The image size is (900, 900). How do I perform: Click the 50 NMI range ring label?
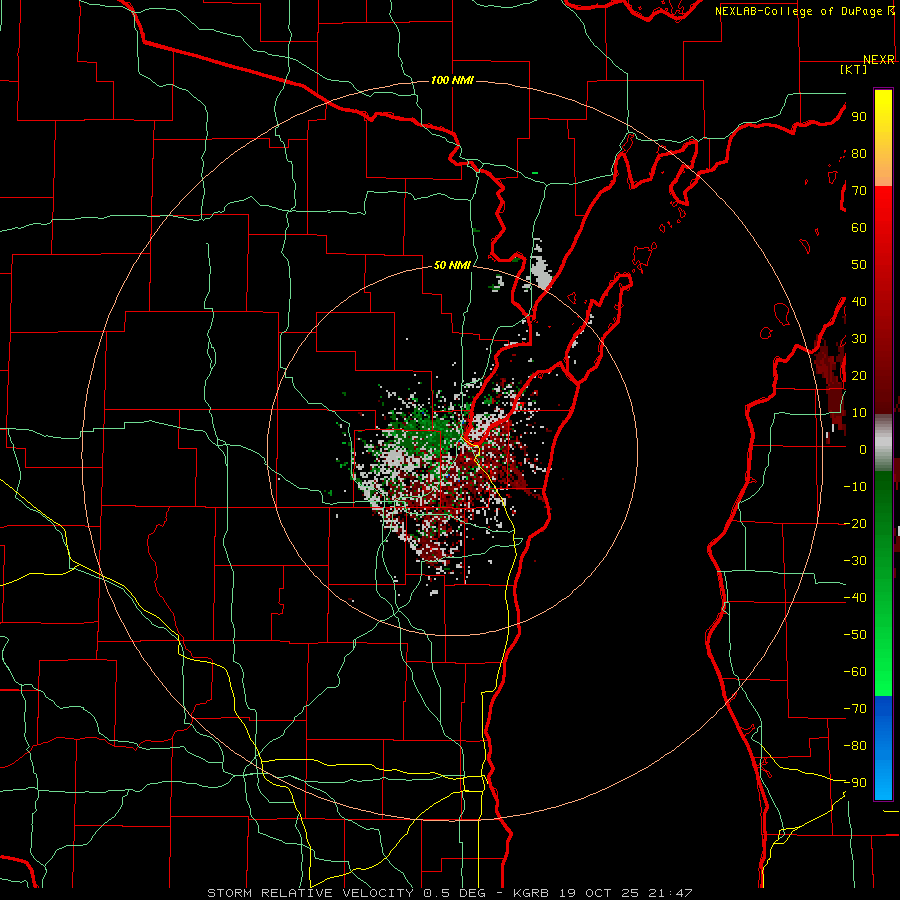click(452, 265)
